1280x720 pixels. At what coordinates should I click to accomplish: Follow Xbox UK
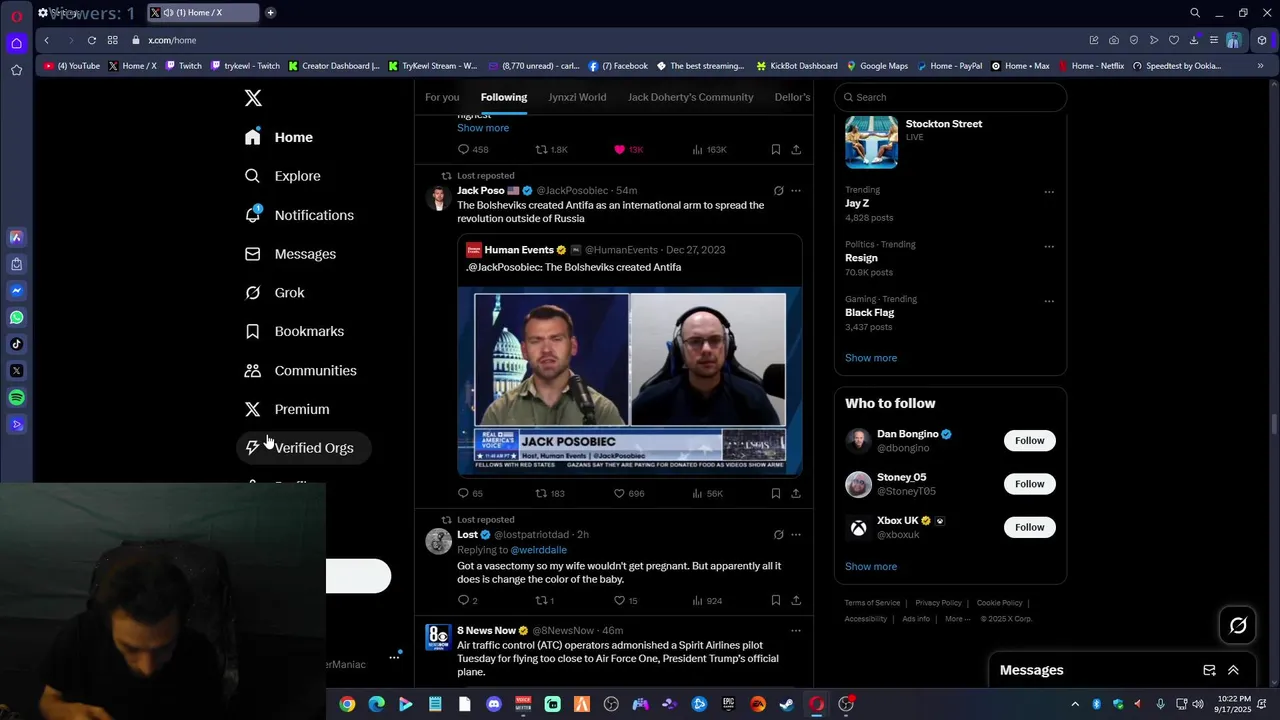[x=1029, y=527]
